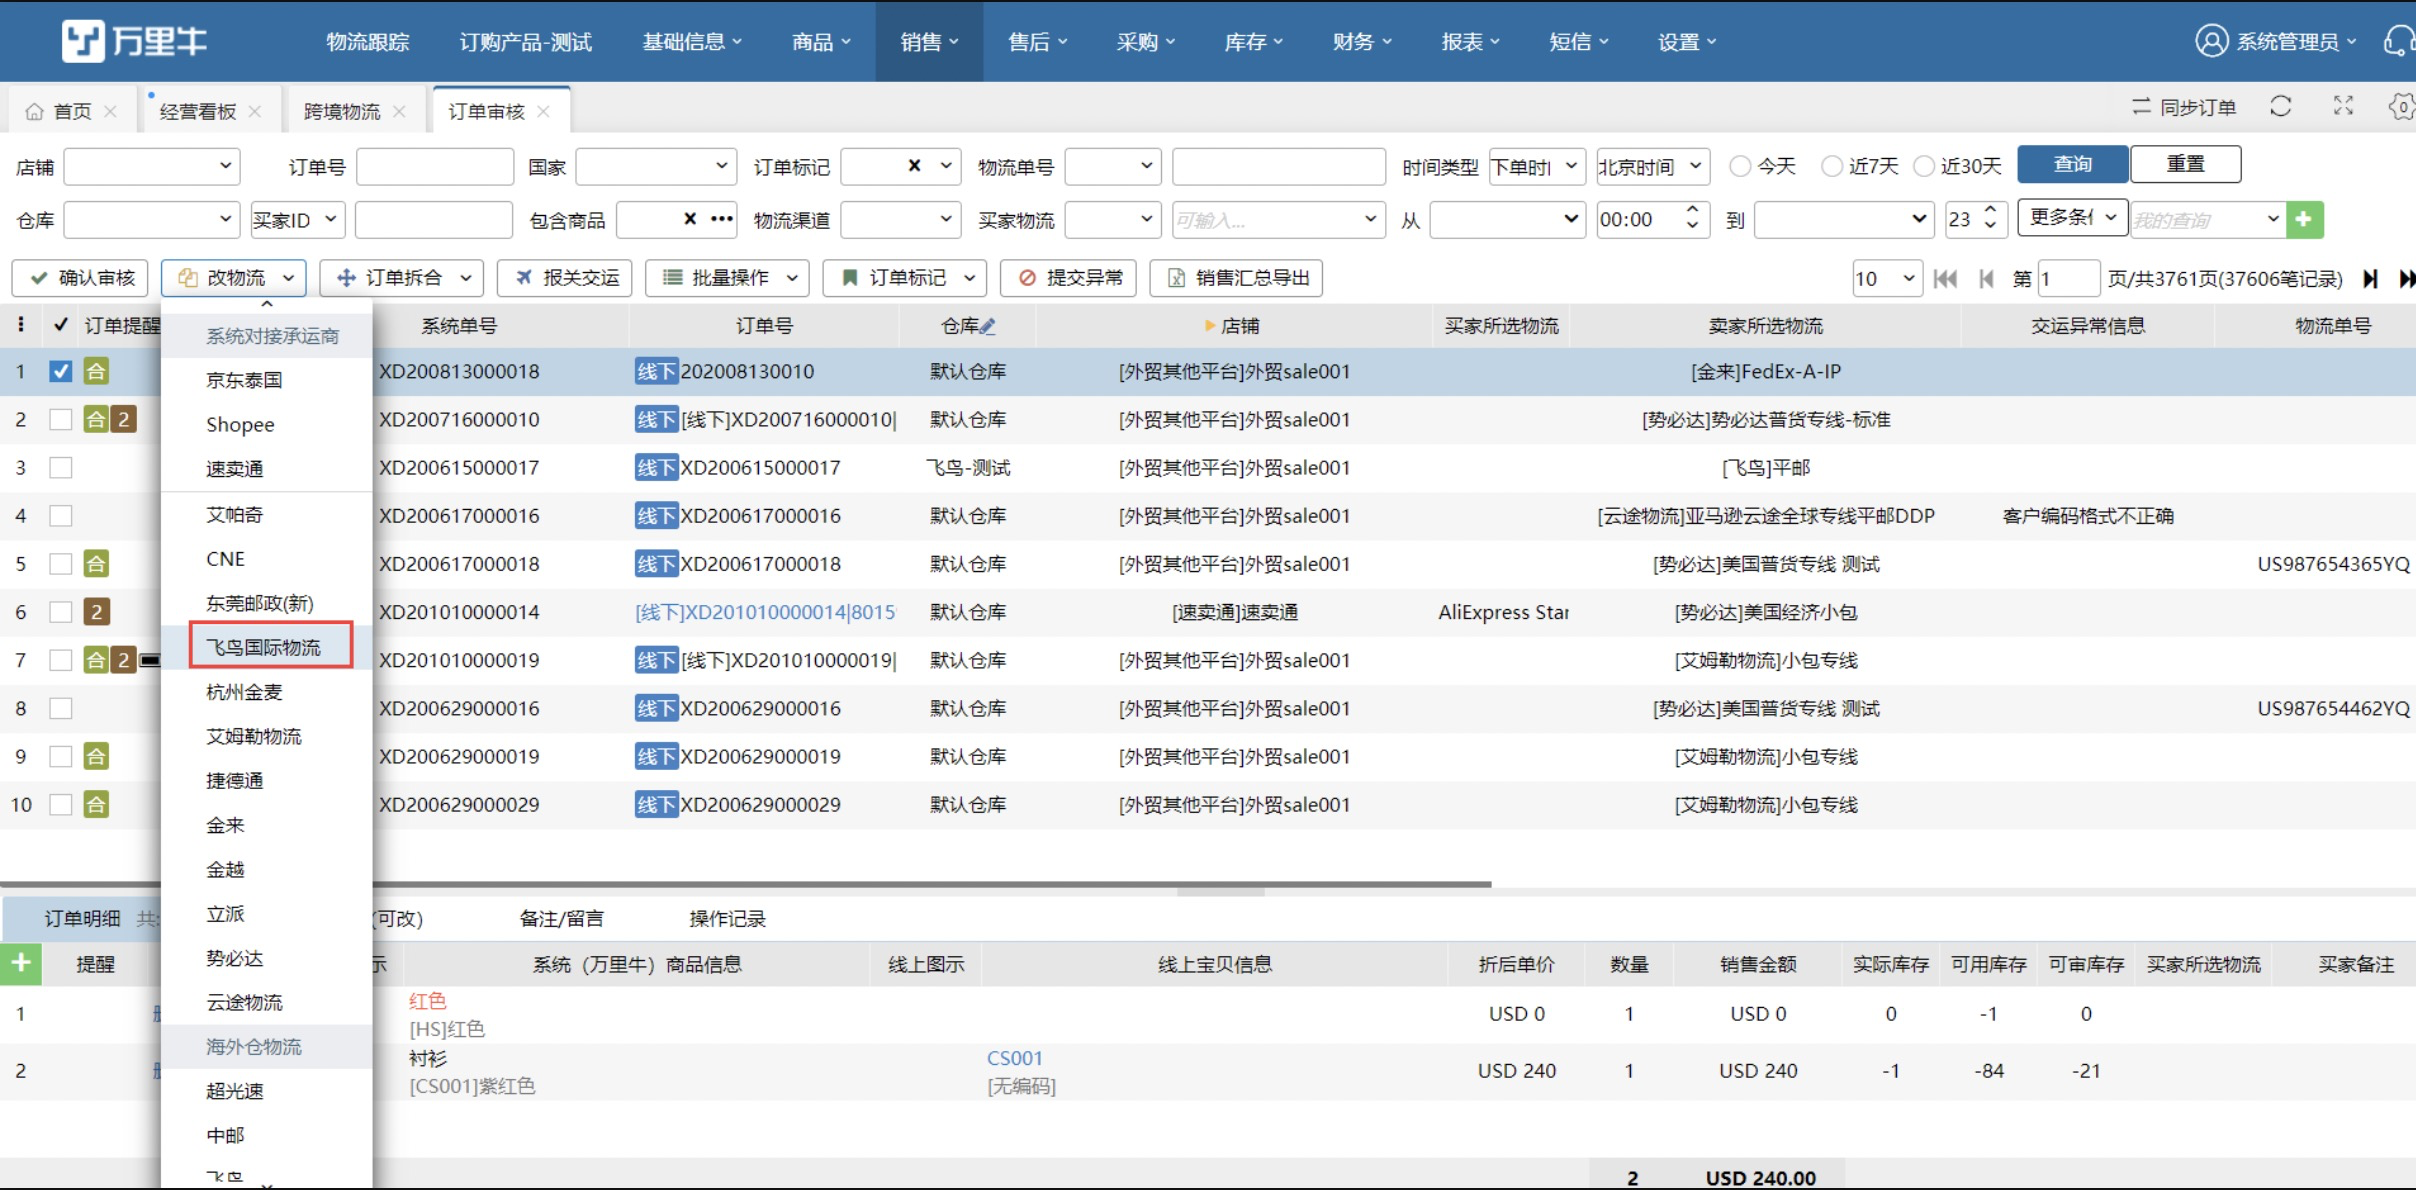Image resolution: width=2416 pixels, height=1190 pixels.
Task: Click the 确认审核 button
Action: click(81, 278)
